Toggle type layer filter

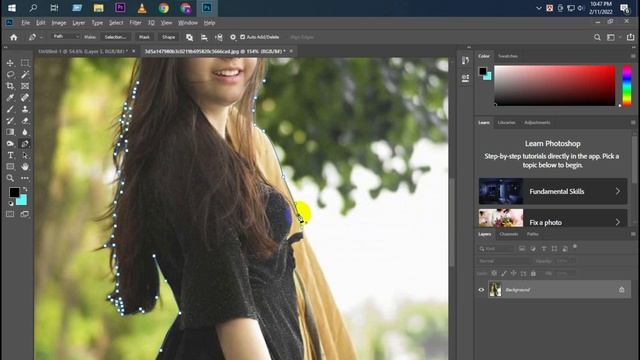pos(544,249)
